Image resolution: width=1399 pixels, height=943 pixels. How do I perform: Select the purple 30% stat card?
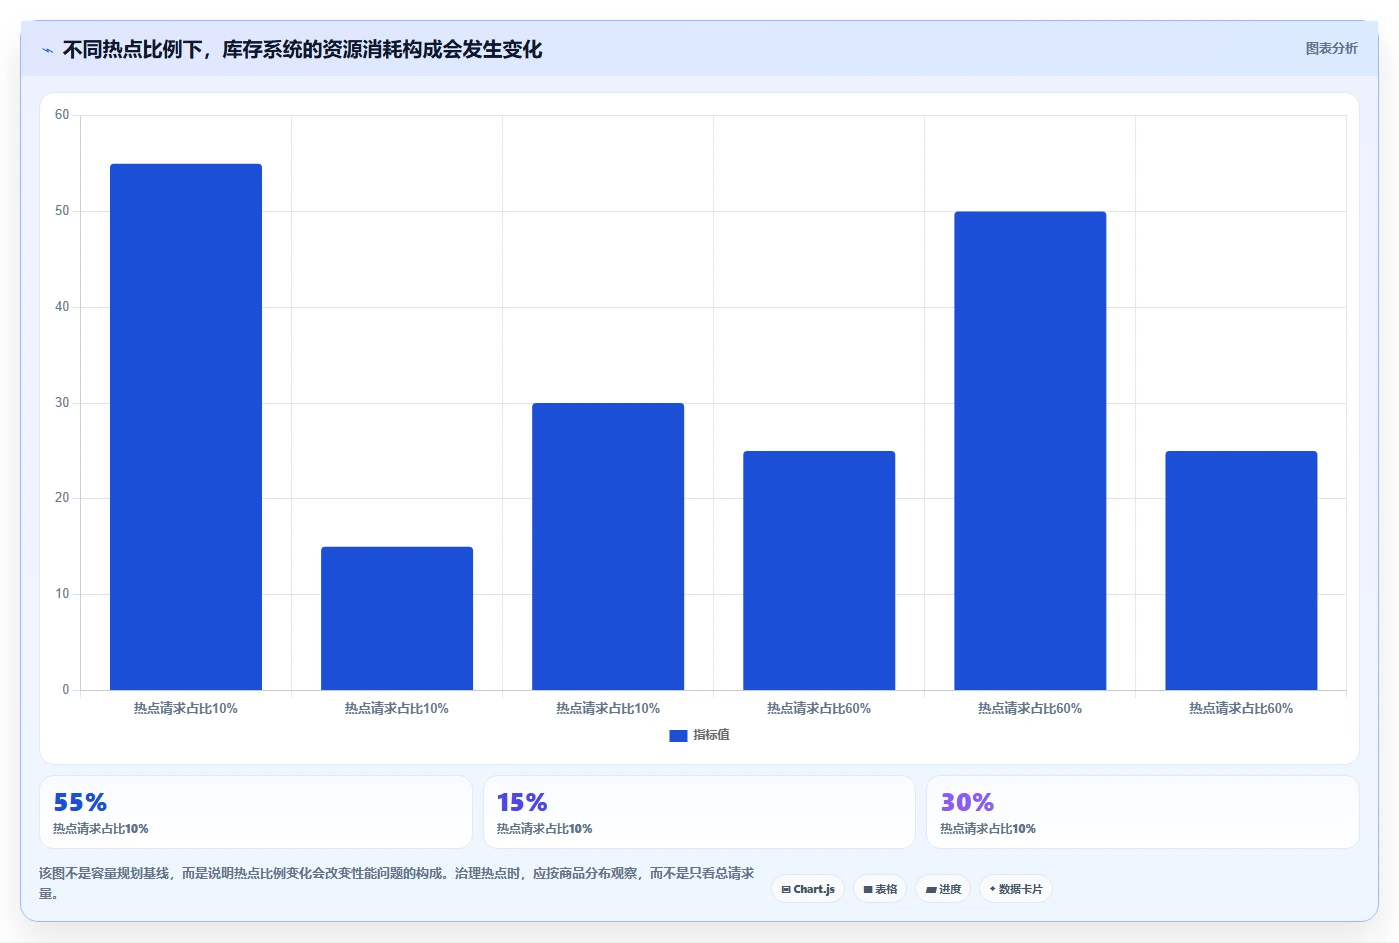point(1143,812)
